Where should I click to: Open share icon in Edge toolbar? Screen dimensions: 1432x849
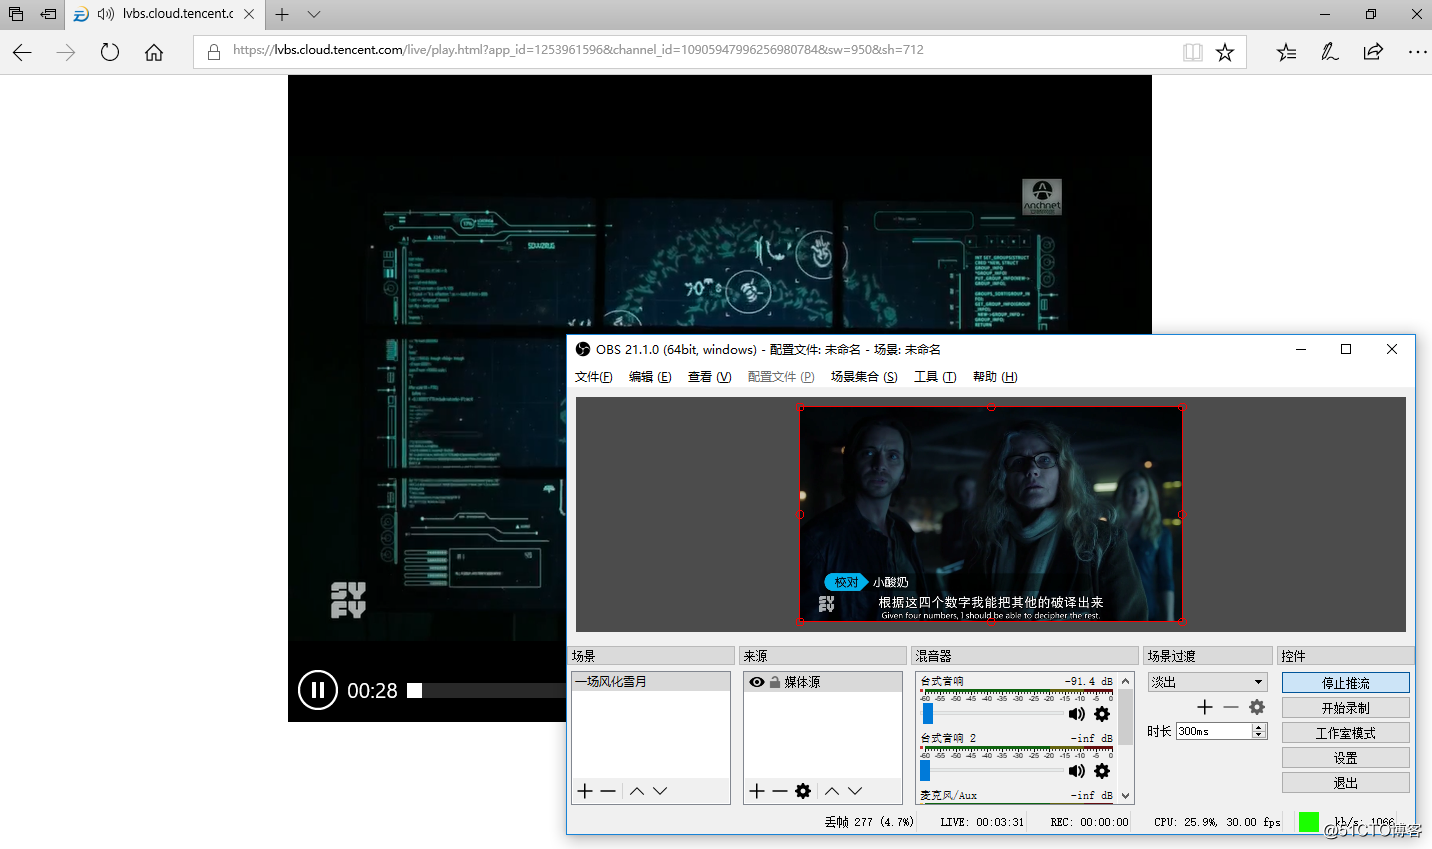coord(1373,52)
